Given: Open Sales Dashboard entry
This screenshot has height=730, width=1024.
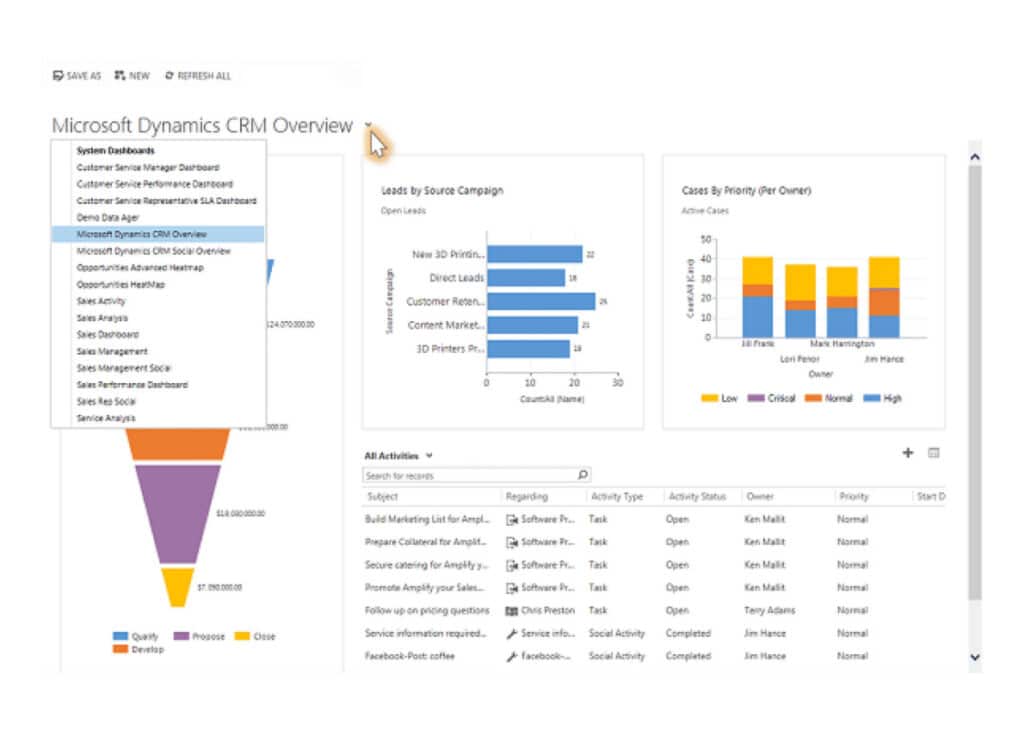Looking at the screenshot, I should point(107,334).
